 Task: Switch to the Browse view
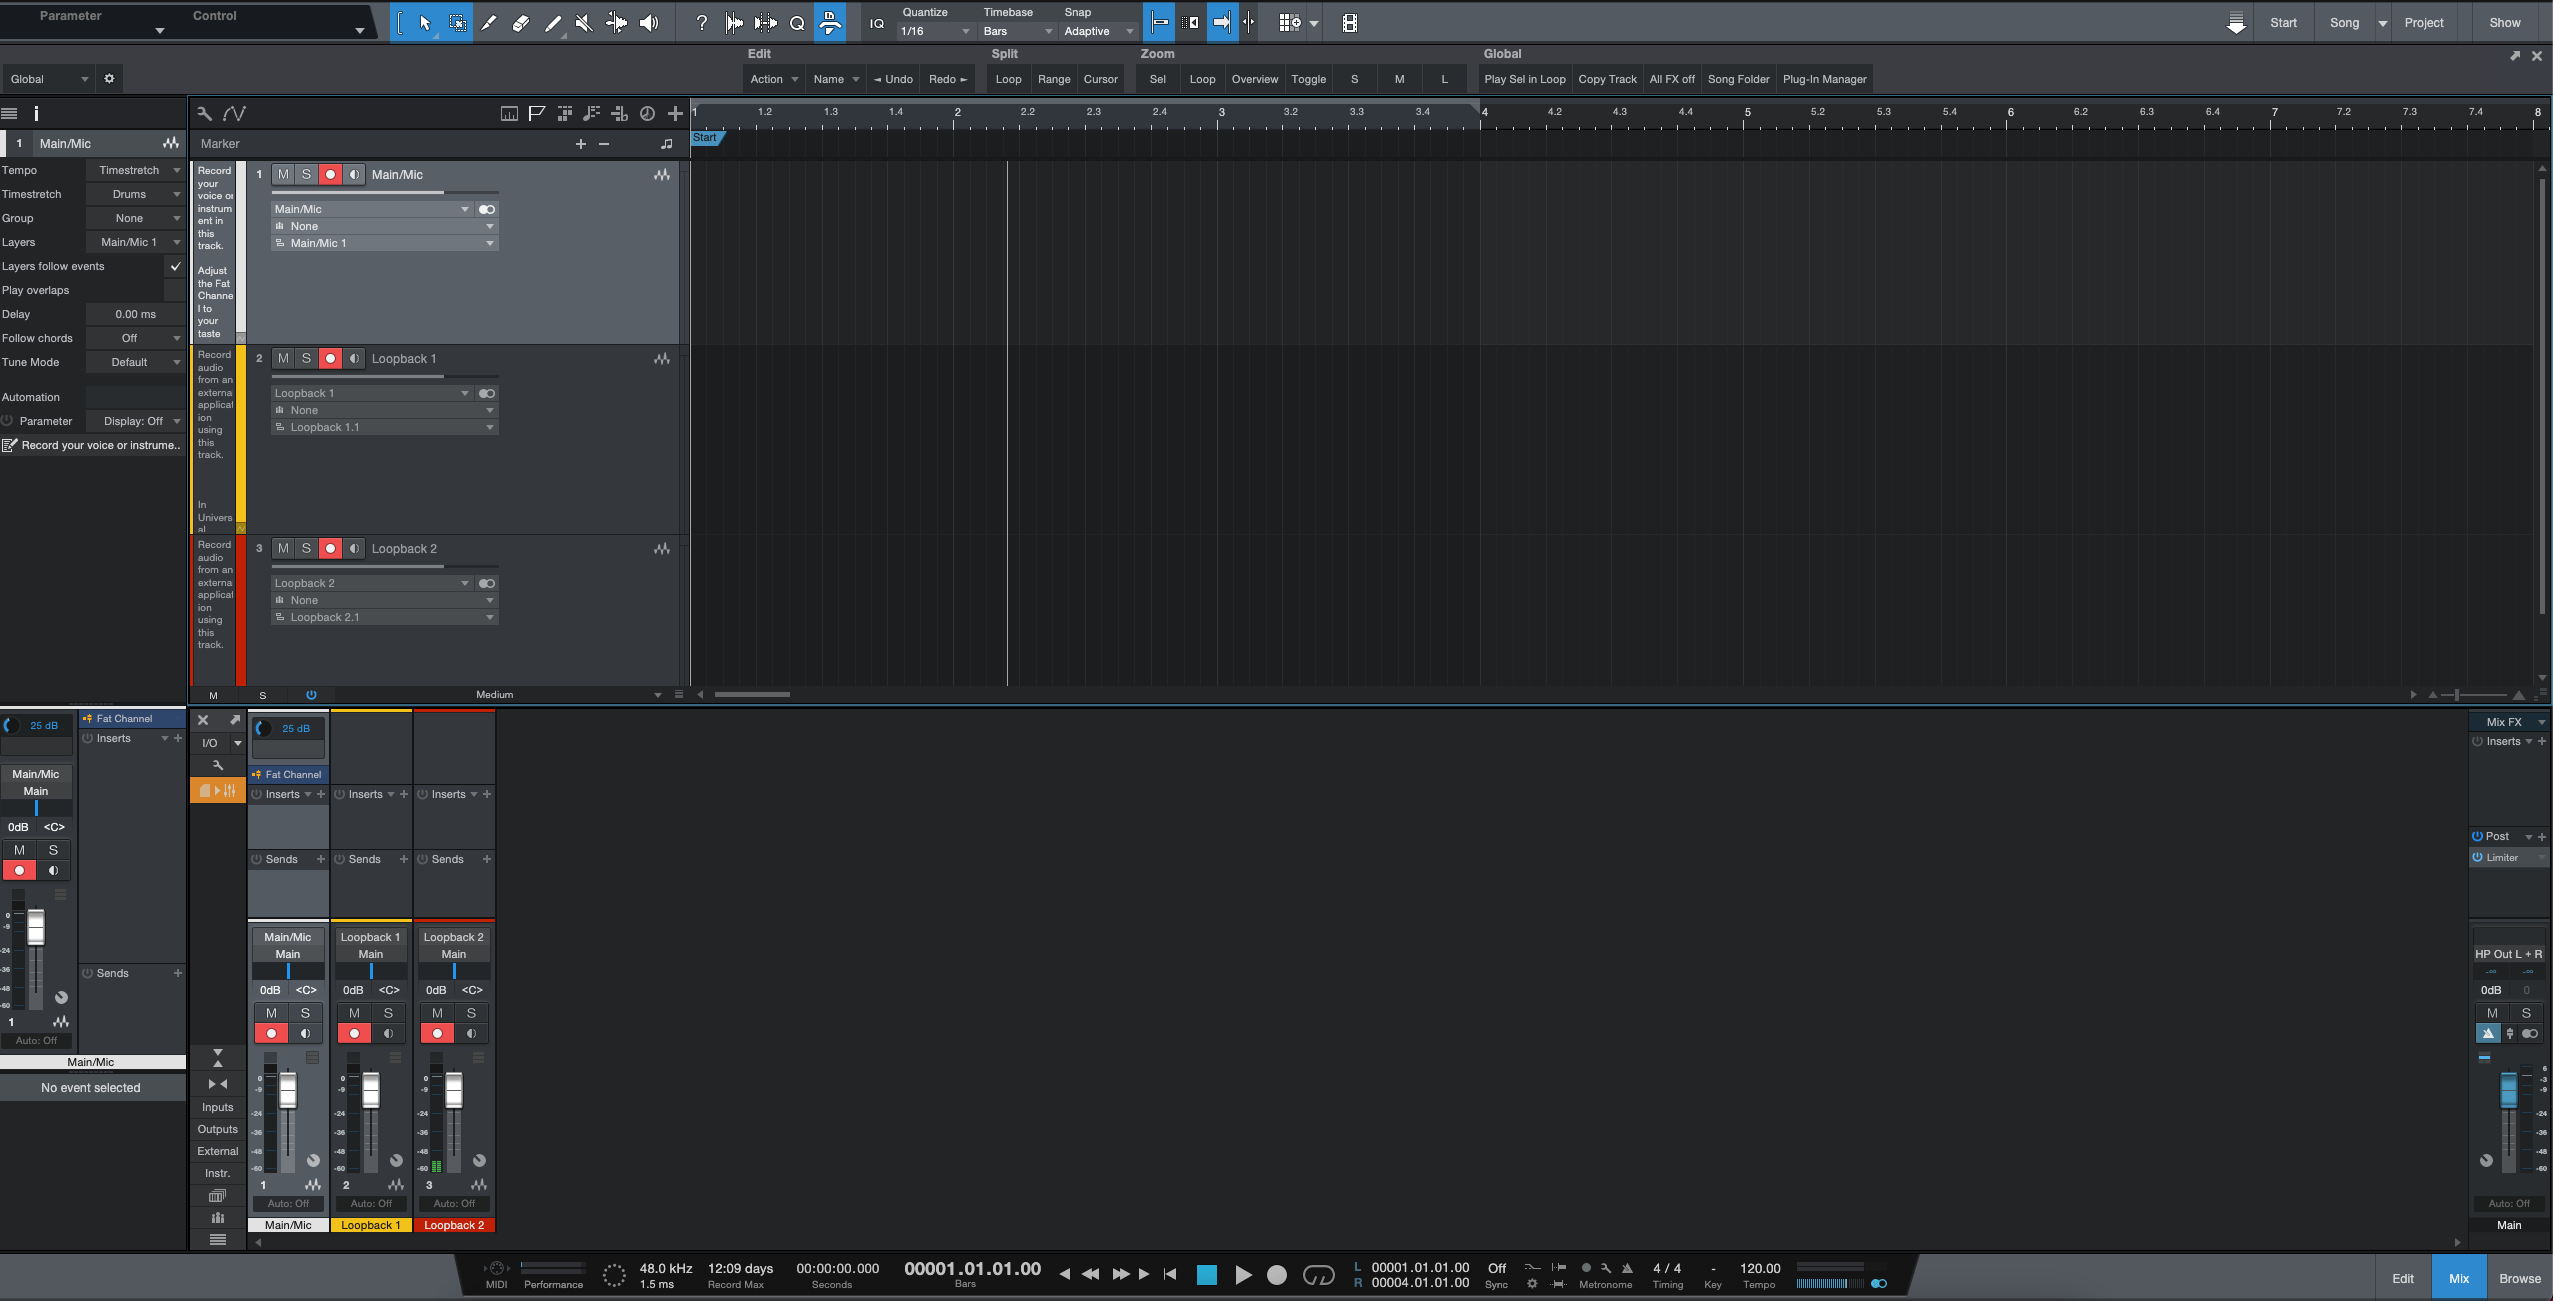pyautogui.click(x=2520, y=1278)
